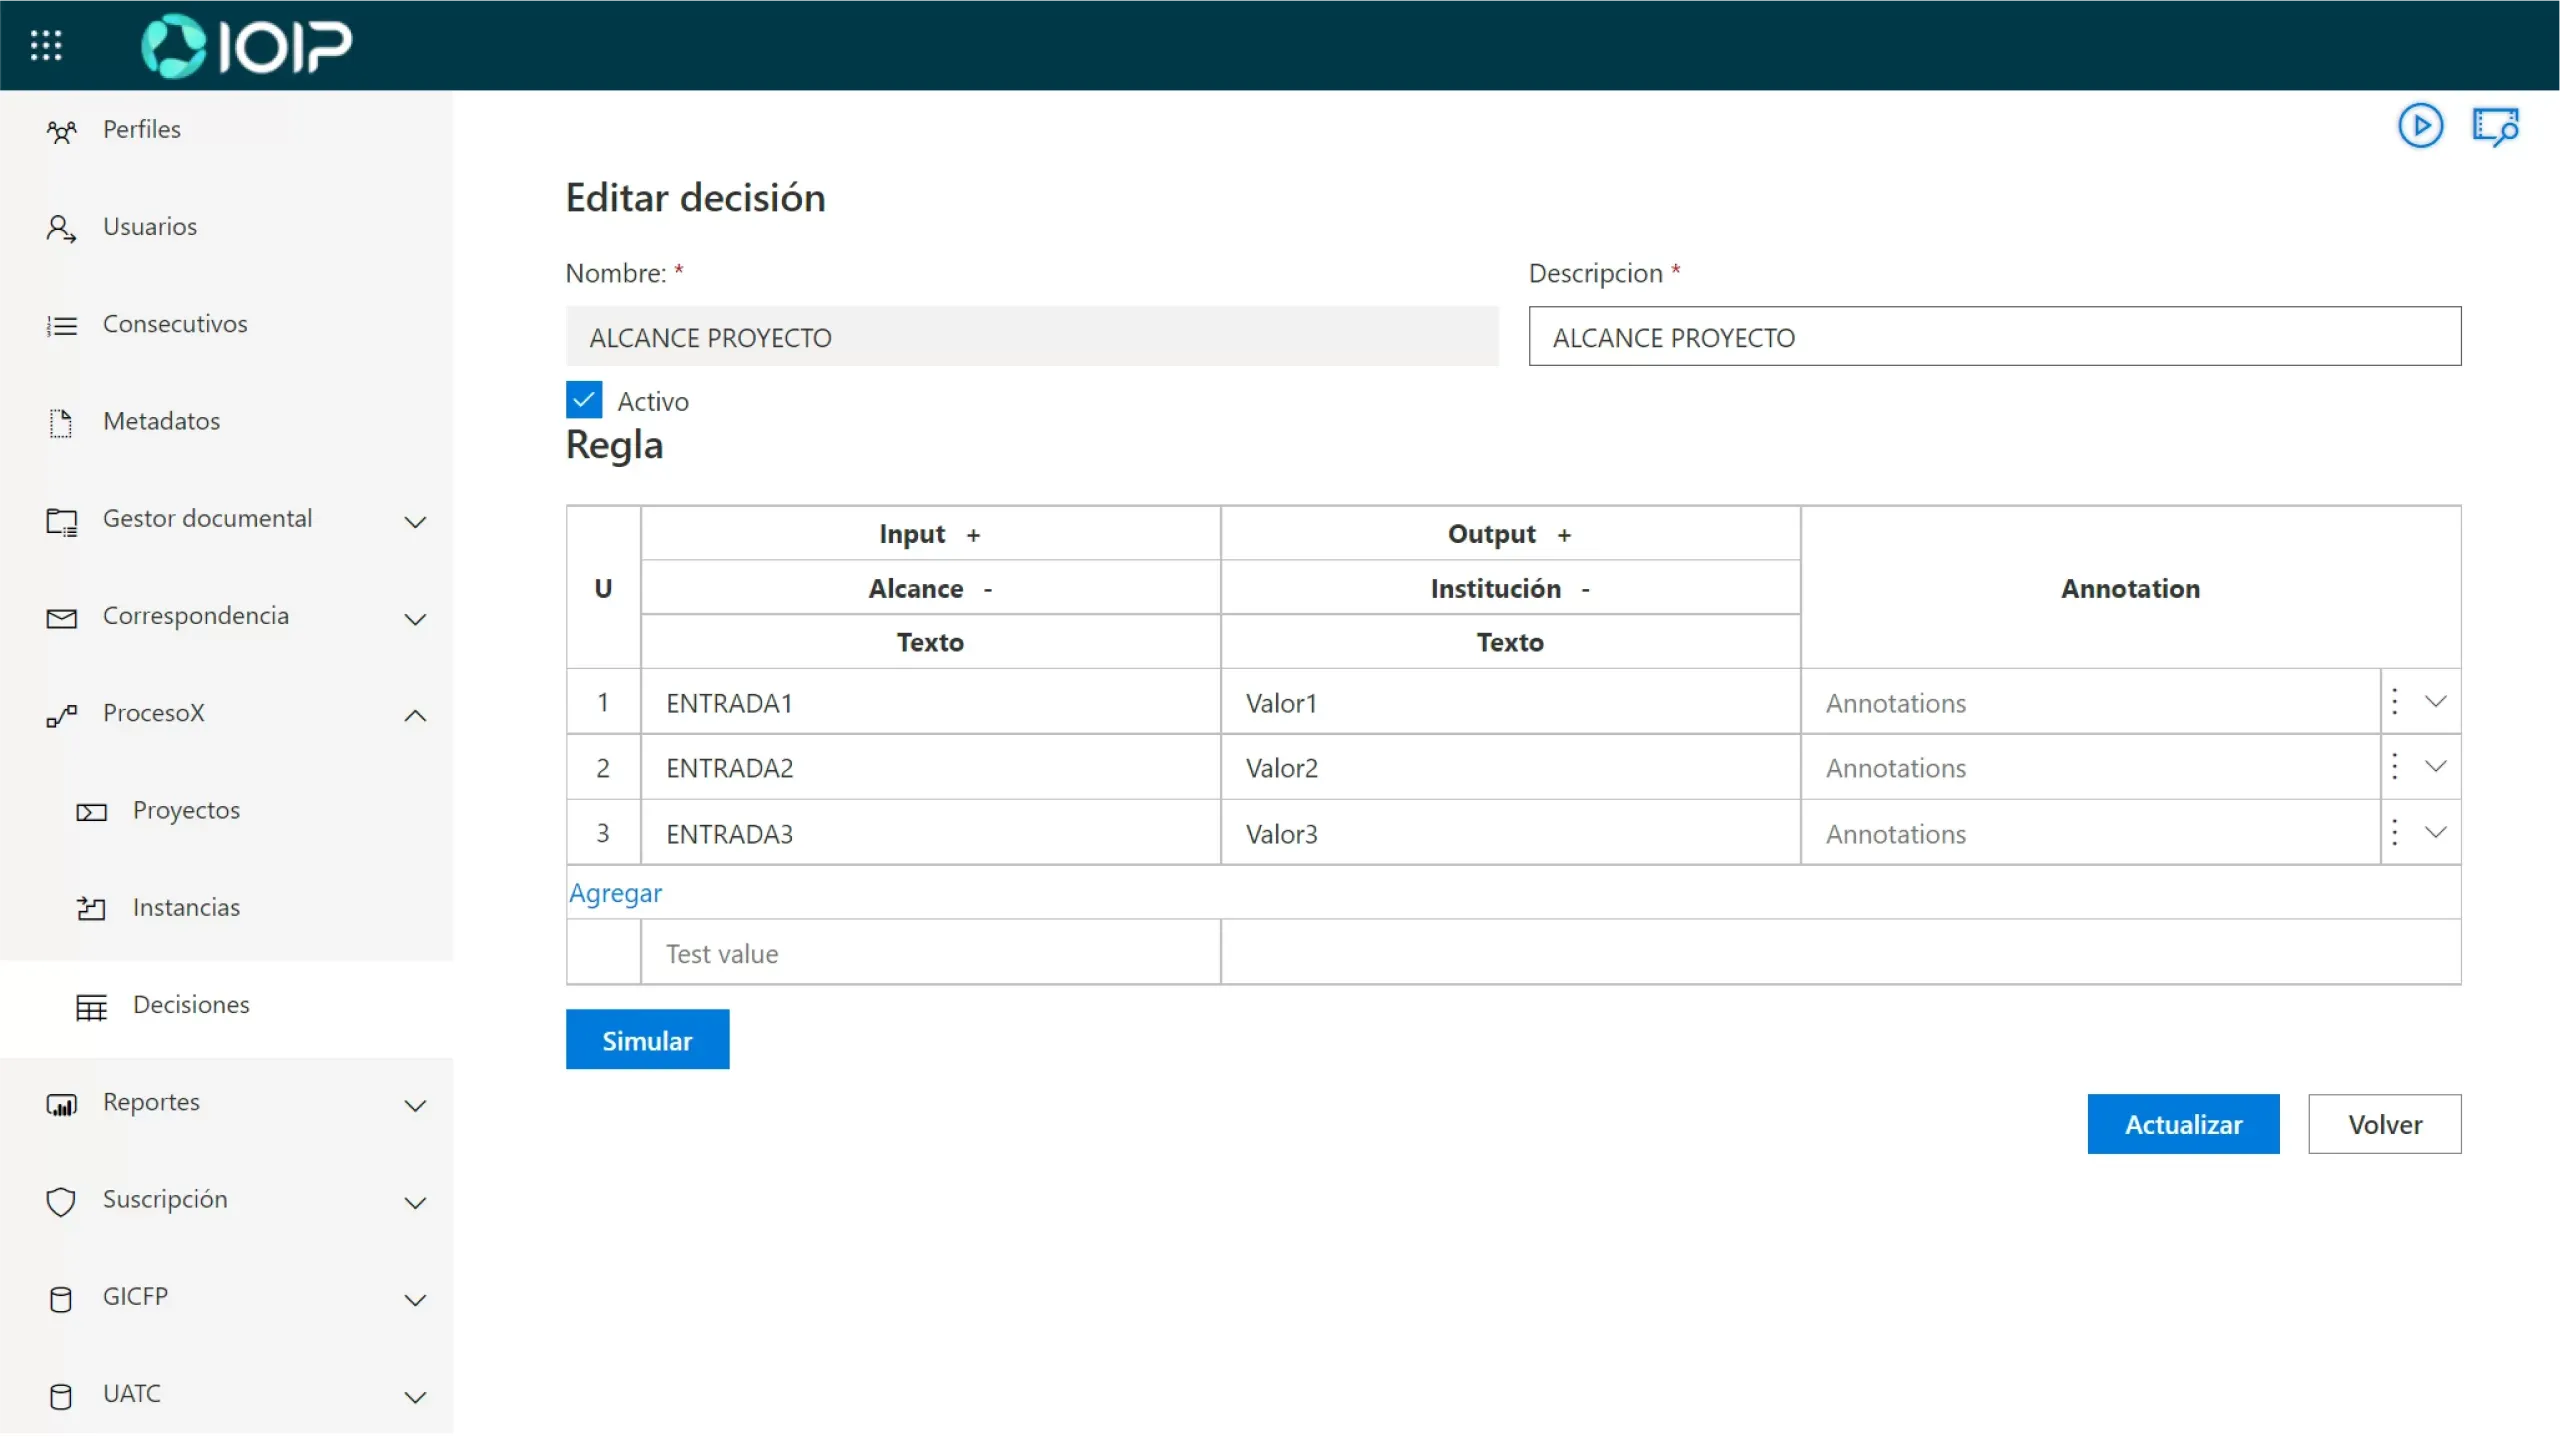Click the screen search icon top right
Image resolution: width=2560 pixels, height=1437 pixels.
(x=2495, y=127)
